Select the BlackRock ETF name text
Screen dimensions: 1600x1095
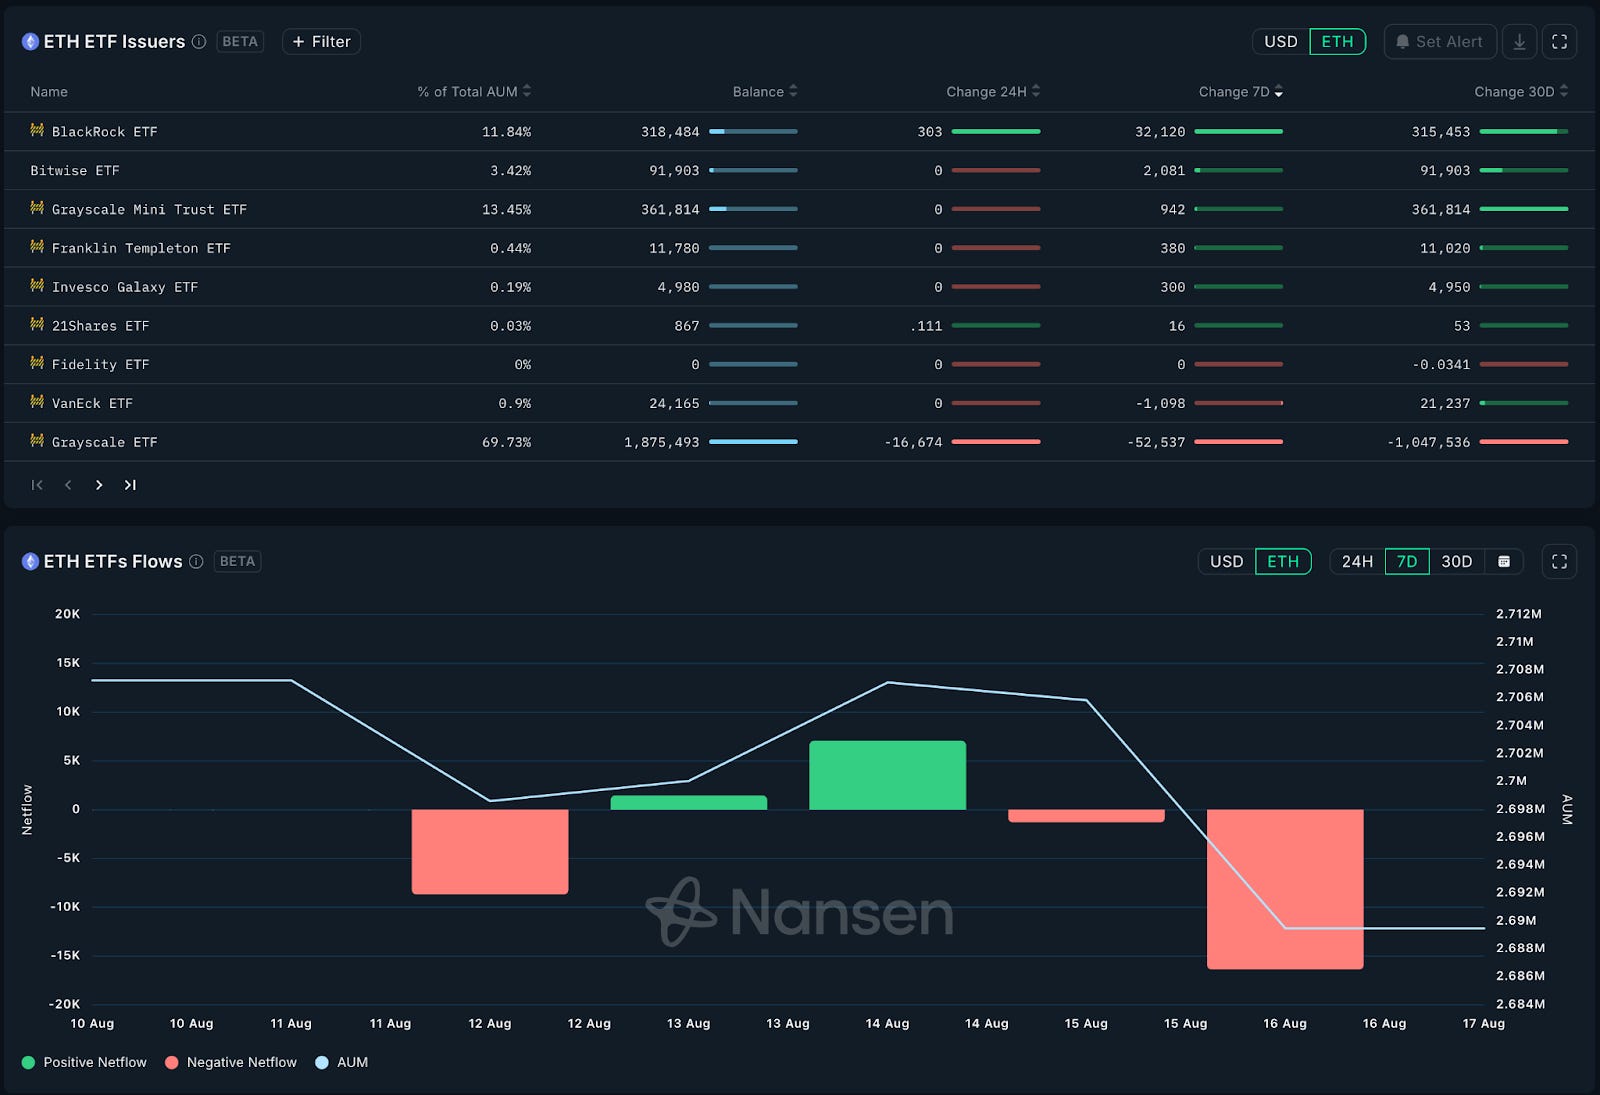(105, 132)
